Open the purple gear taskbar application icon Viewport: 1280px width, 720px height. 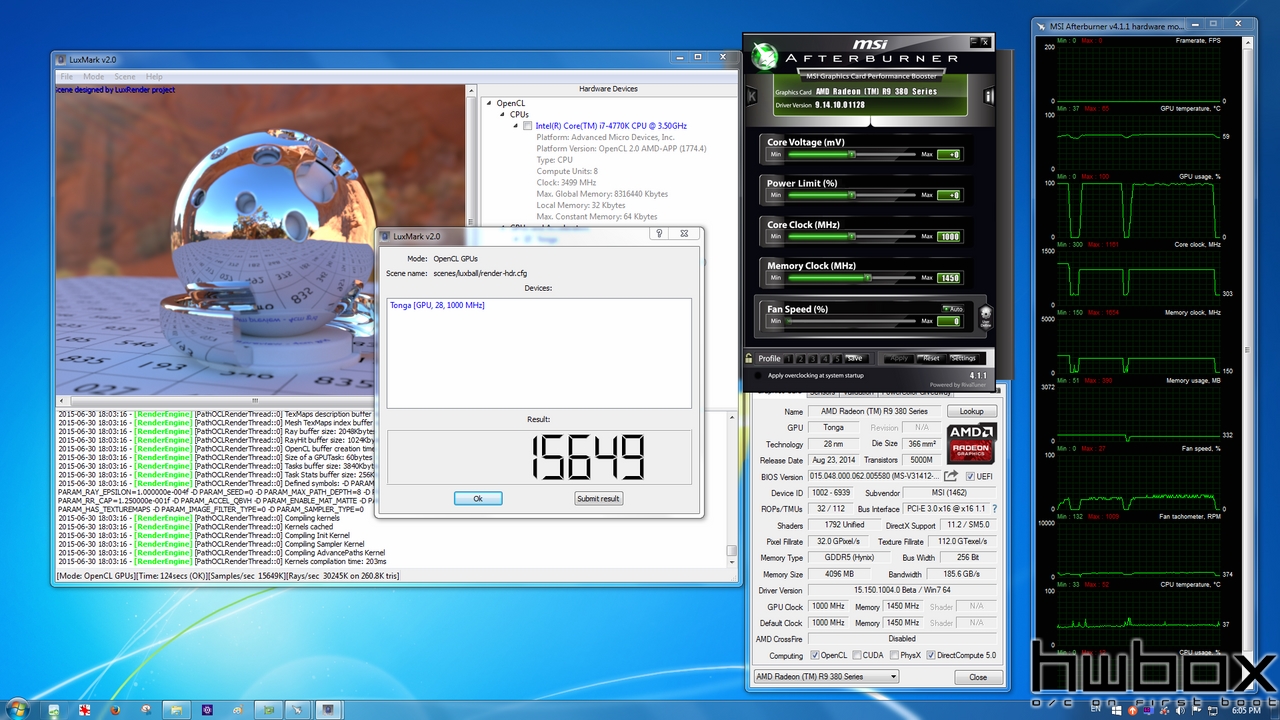pyautogui.click(x=207, y=709)
